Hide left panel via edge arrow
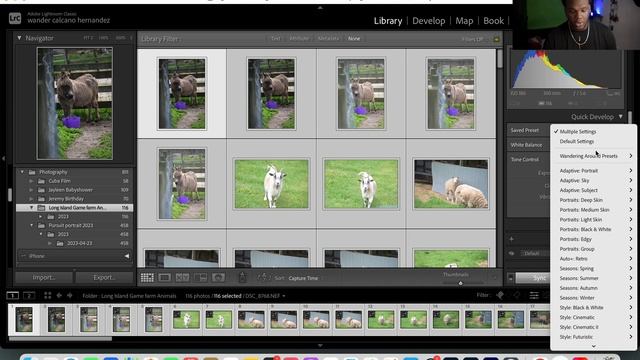 (3, 158)
